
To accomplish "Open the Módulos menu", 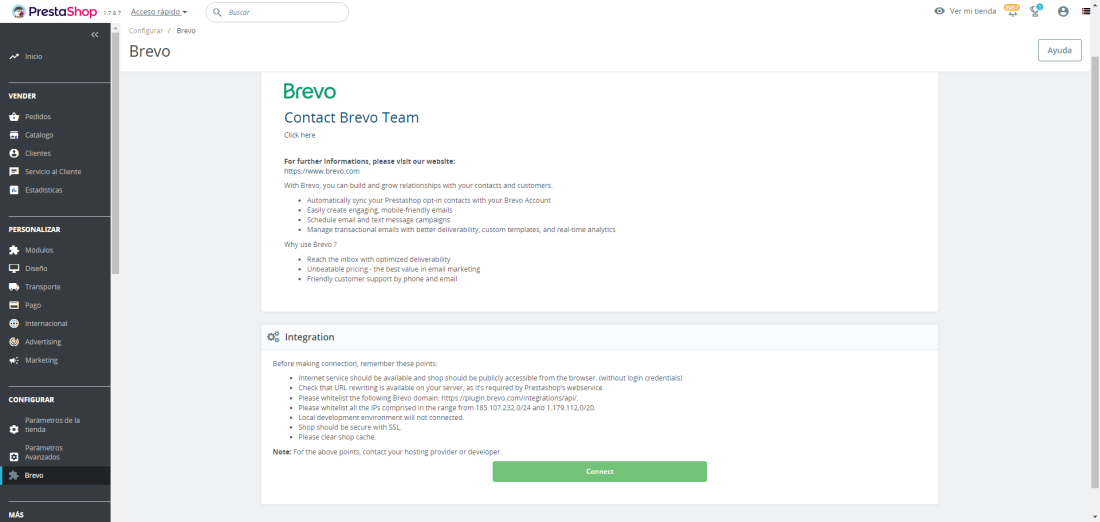I will [x=39, y=250].
